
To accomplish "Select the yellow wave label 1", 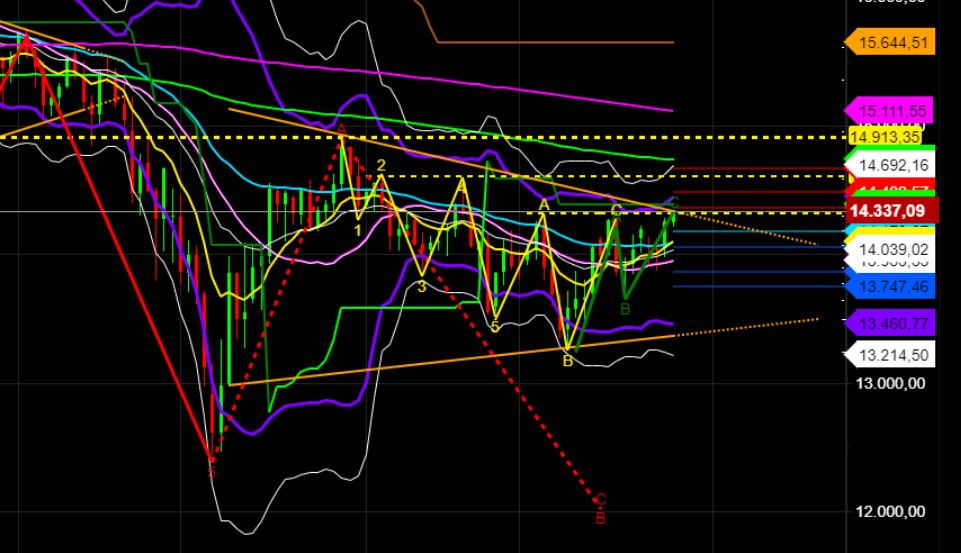I will pos(358,231).
